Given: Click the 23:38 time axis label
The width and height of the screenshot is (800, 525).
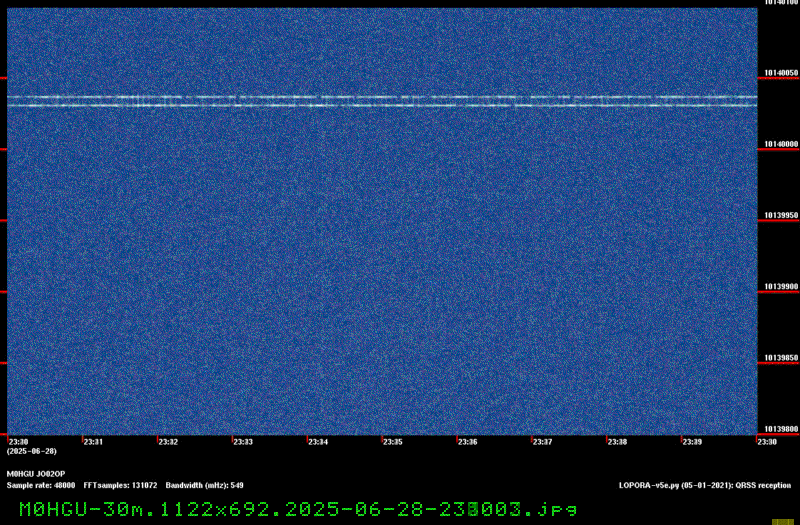Looking at the screenshot, I should tap(617, 442).
